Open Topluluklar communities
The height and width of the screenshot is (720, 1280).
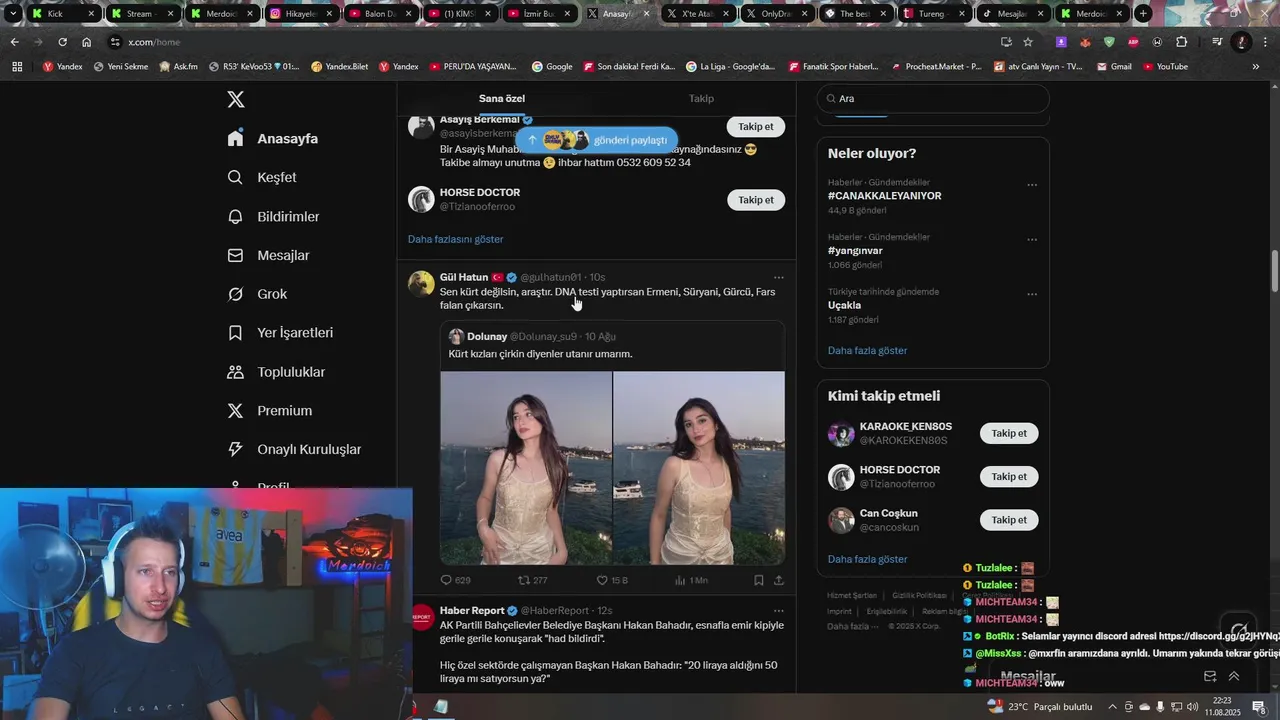(276, 372)
